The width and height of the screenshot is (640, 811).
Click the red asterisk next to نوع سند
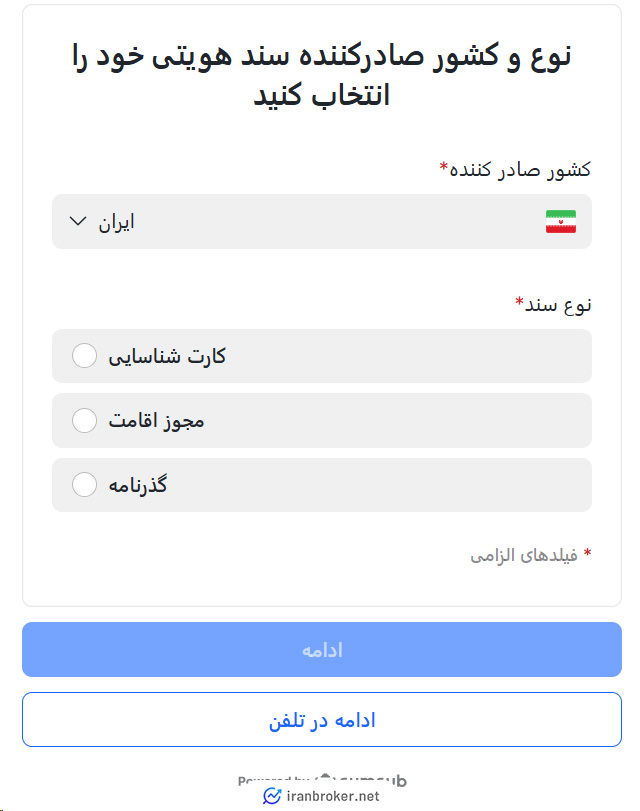tap(518, 303)
